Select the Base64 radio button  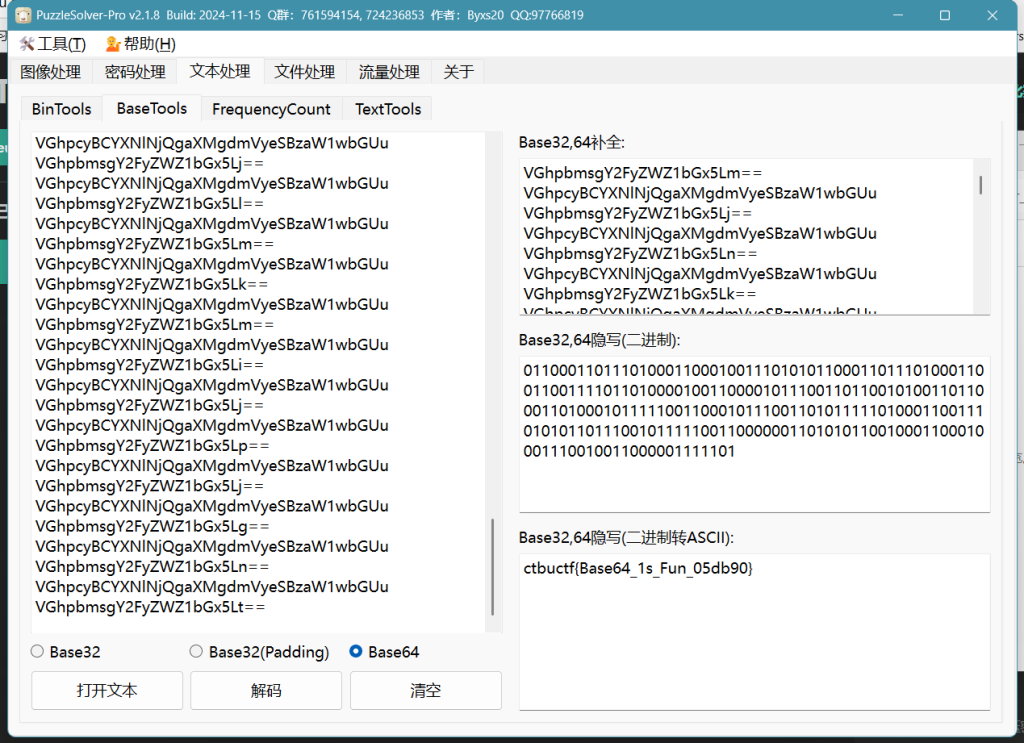point(356,652)
